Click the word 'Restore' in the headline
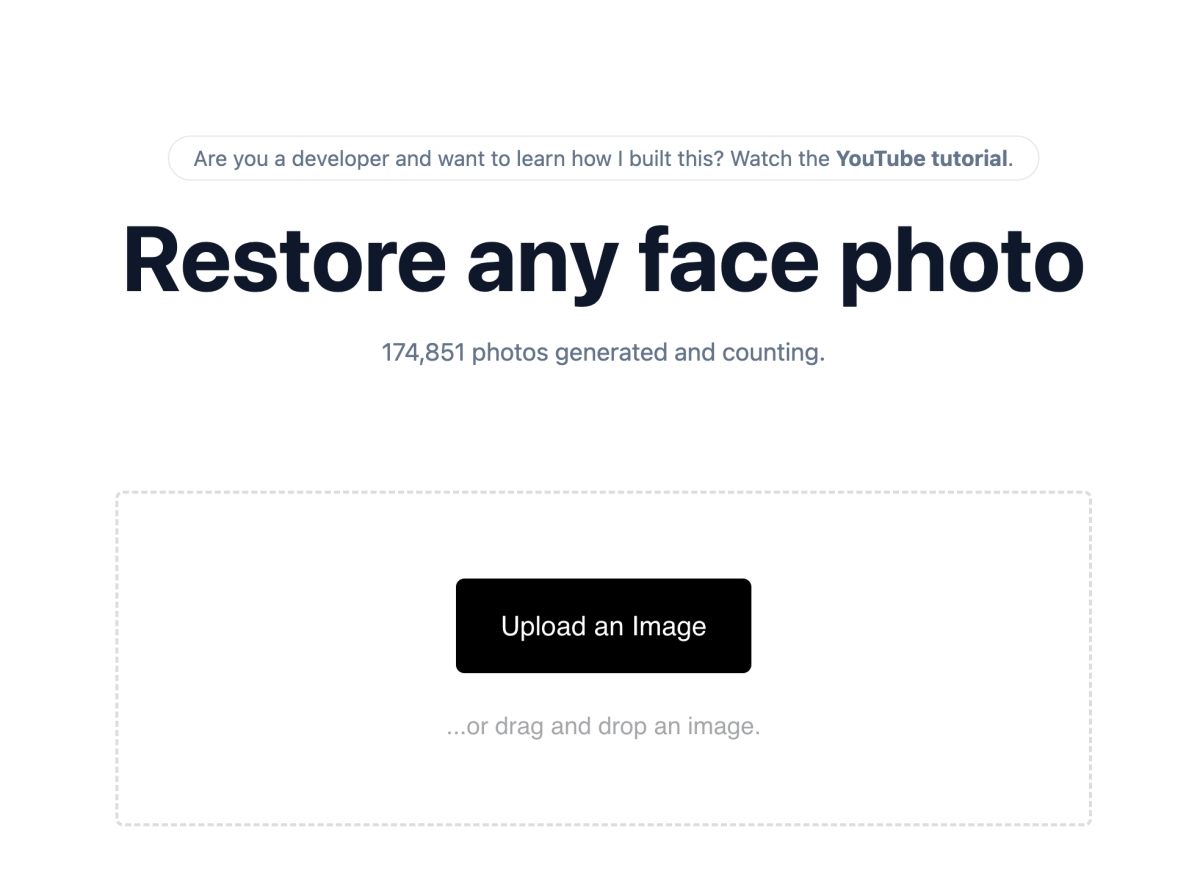 (284, 259)
